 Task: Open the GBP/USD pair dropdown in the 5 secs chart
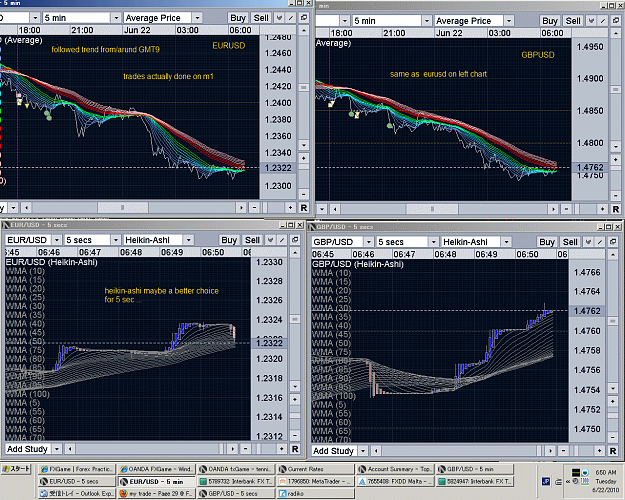(369, 242)
